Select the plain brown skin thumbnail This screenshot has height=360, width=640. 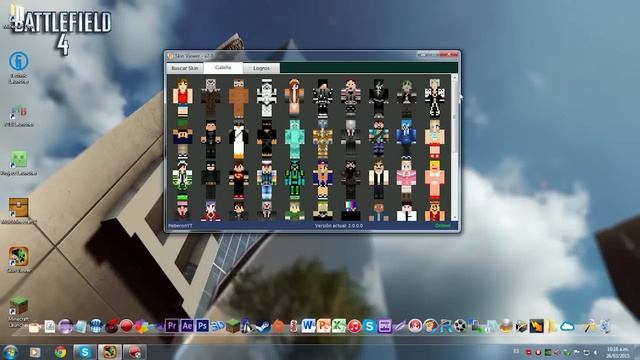(238, 98)
